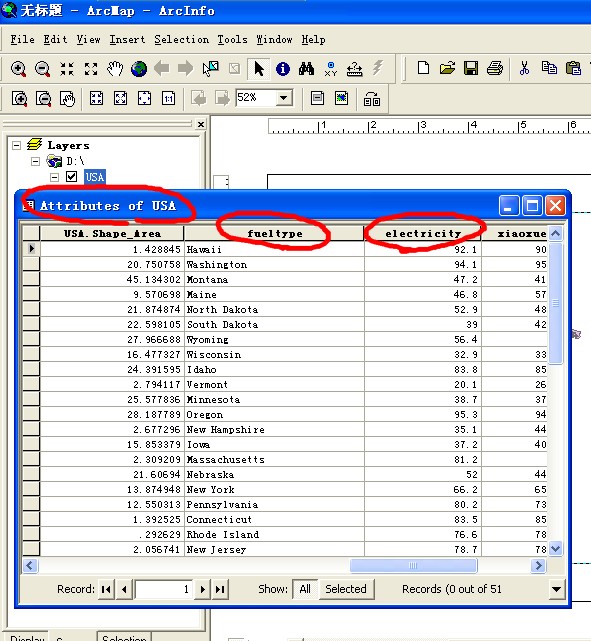The width and height of the screenshot is (591, 641).
Task: Select the Zoom In magnifier tool
Action: click(x=18, y=69)
